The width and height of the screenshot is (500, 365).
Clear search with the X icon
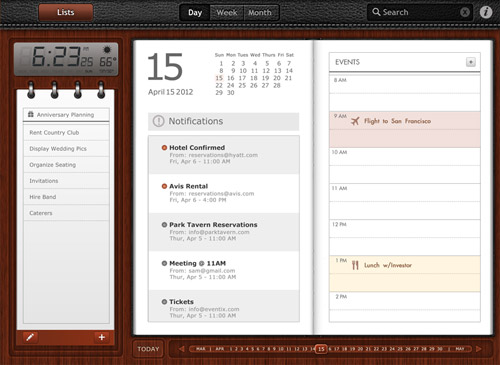(465, 12)
